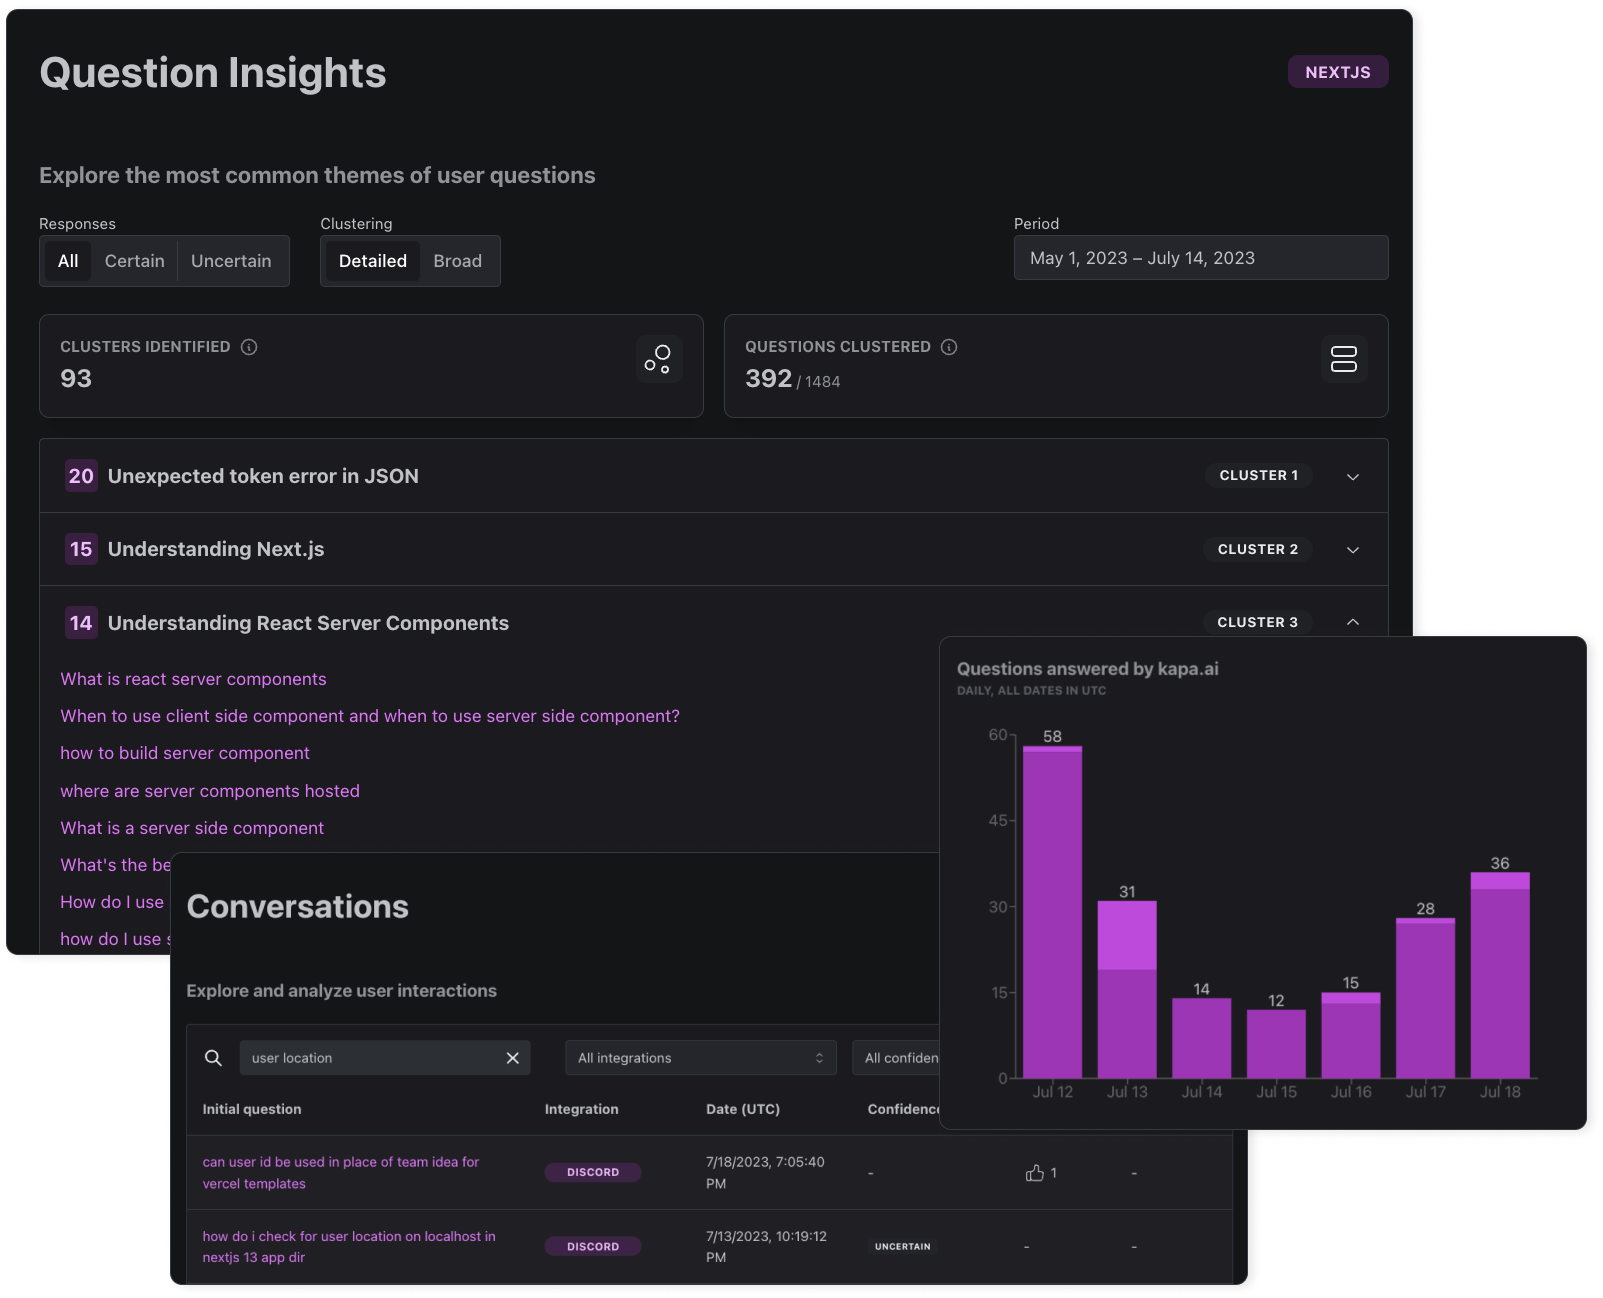Click the Jul 16 bar labeled 15
This screenshot has height=1298, width=1603.
[1351, 1035]
